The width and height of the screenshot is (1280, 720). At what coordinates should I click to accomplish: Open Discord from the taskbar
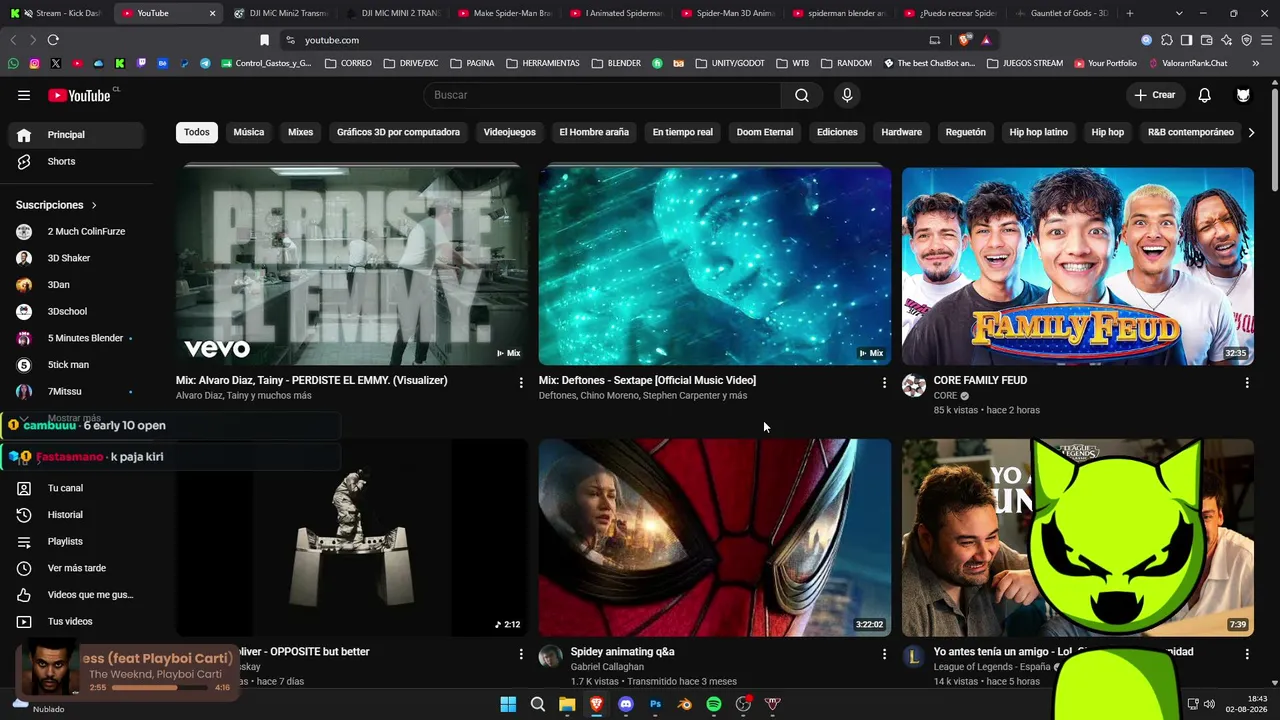[x=626, y=704]
